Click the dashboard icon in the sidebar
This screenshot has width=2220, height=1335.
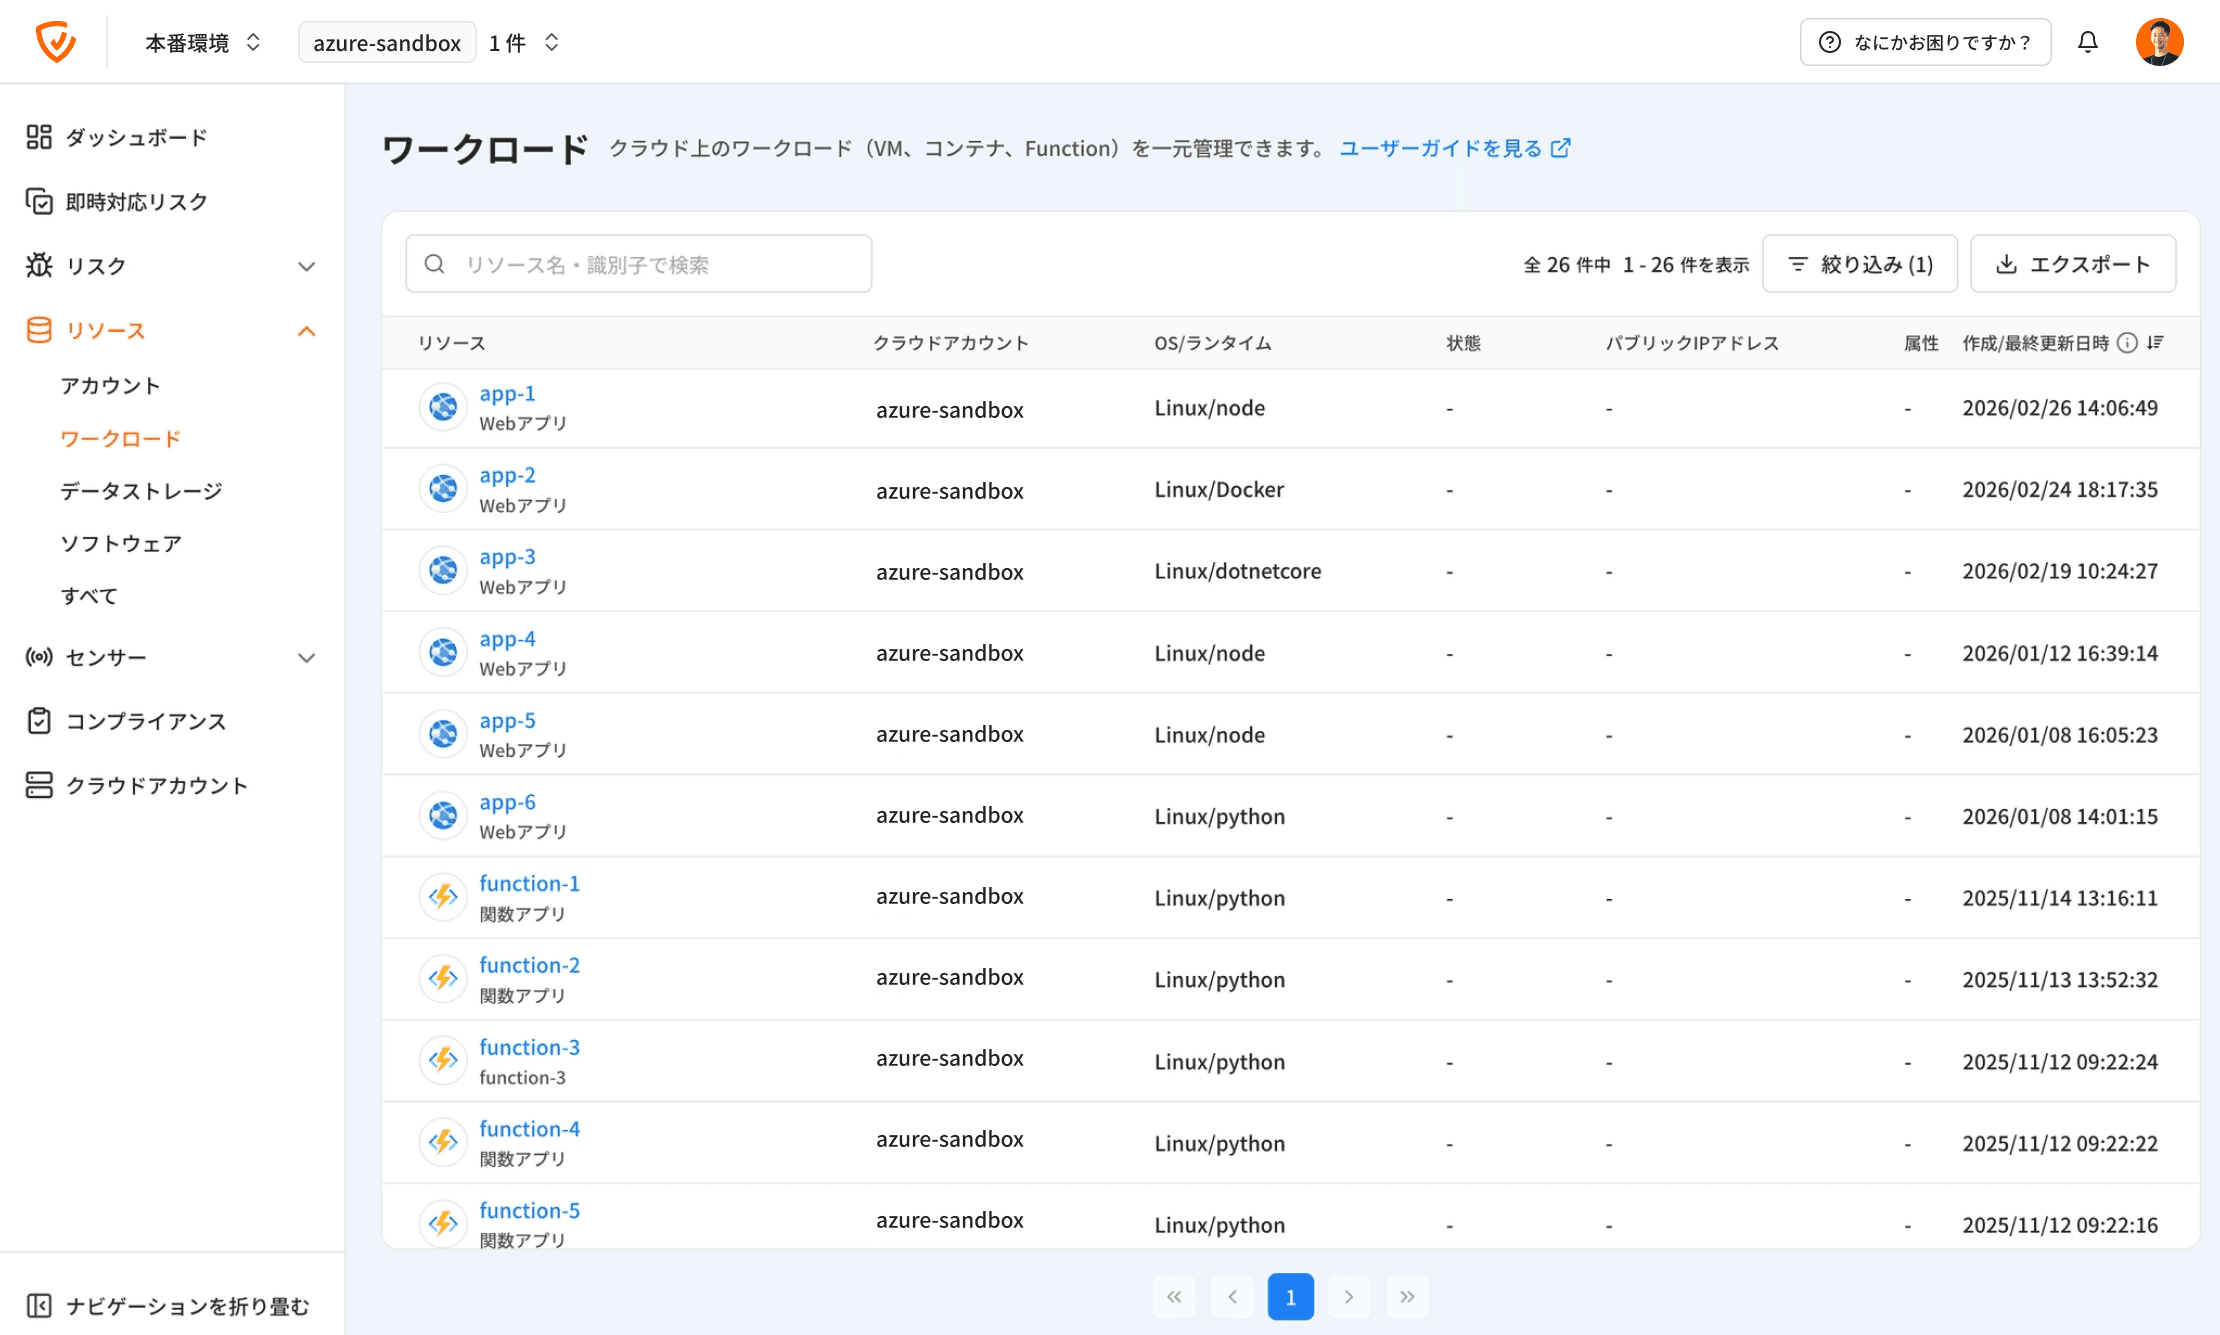tap(39, 137)
